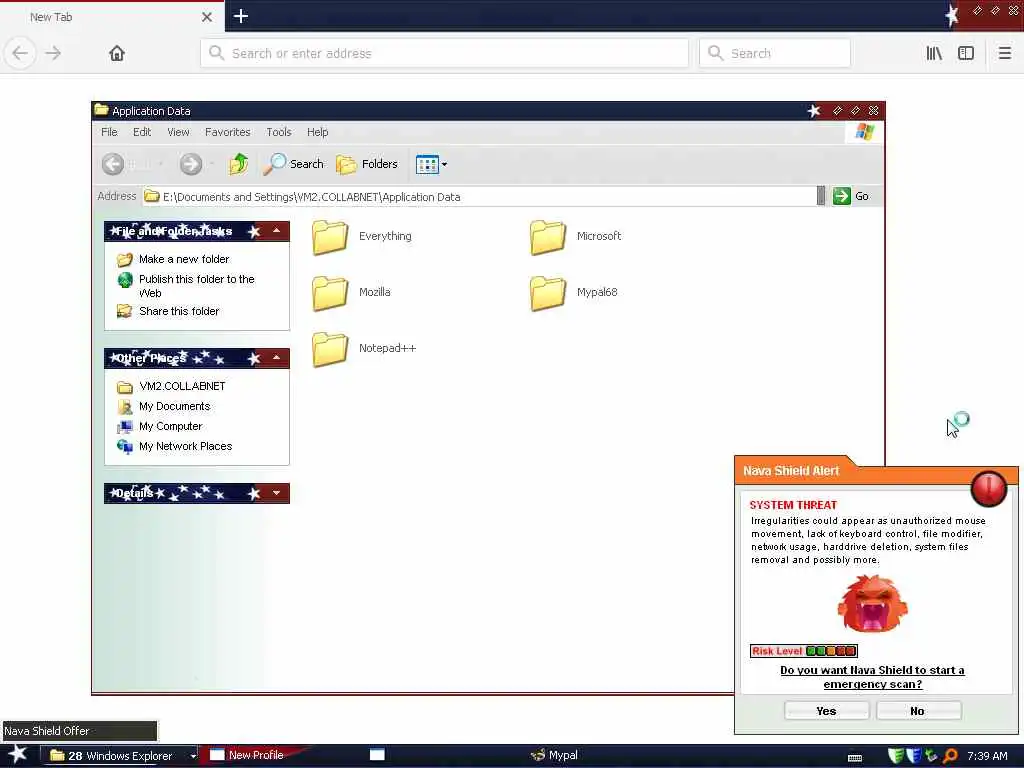Open the Tools menu
The image size is (1024, 768).
pyautogui.click(x=279, y=132)
